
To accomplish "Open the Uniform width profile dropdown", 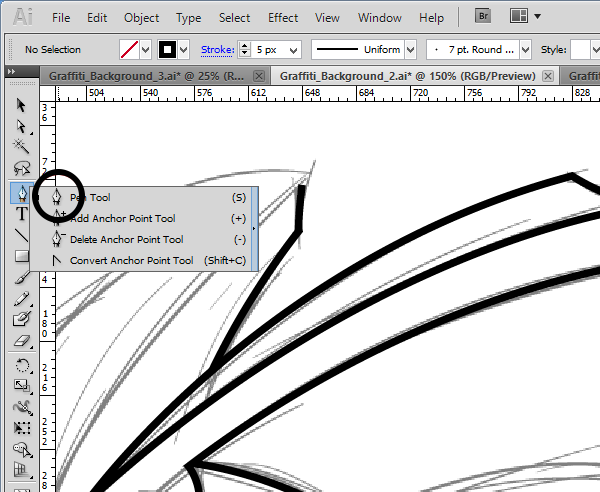I will point(410,50).
